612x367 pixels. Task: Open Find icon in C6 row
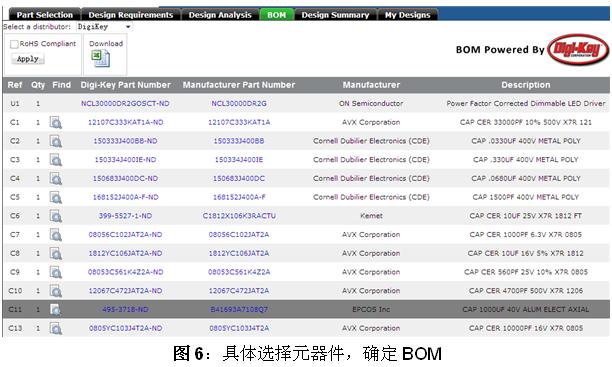[x=56, y=216]
